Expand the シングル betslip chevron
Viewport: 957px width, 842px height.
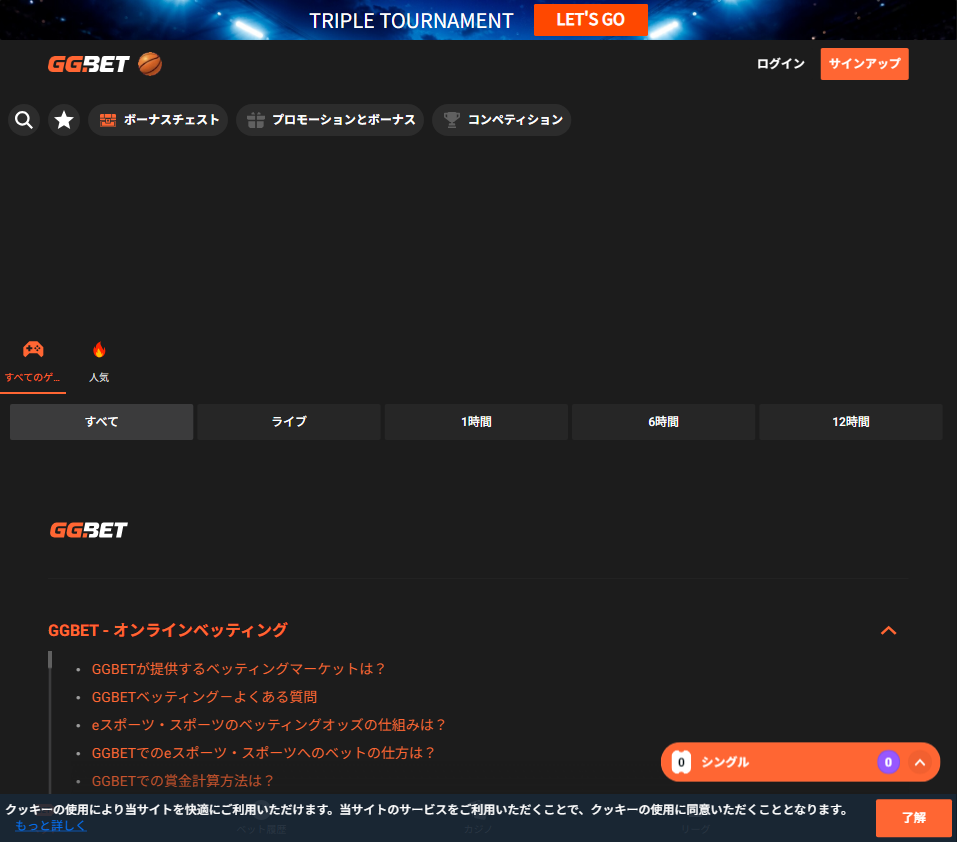tap(920, 762)
